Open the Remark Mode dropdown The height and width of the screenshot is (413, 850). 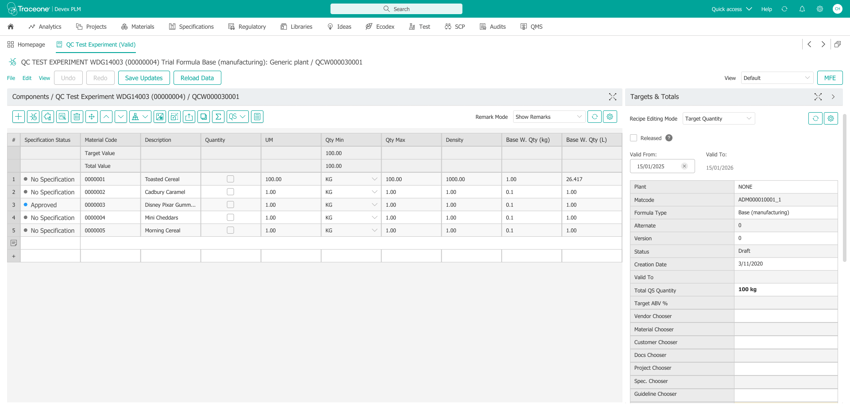[548, 117]
